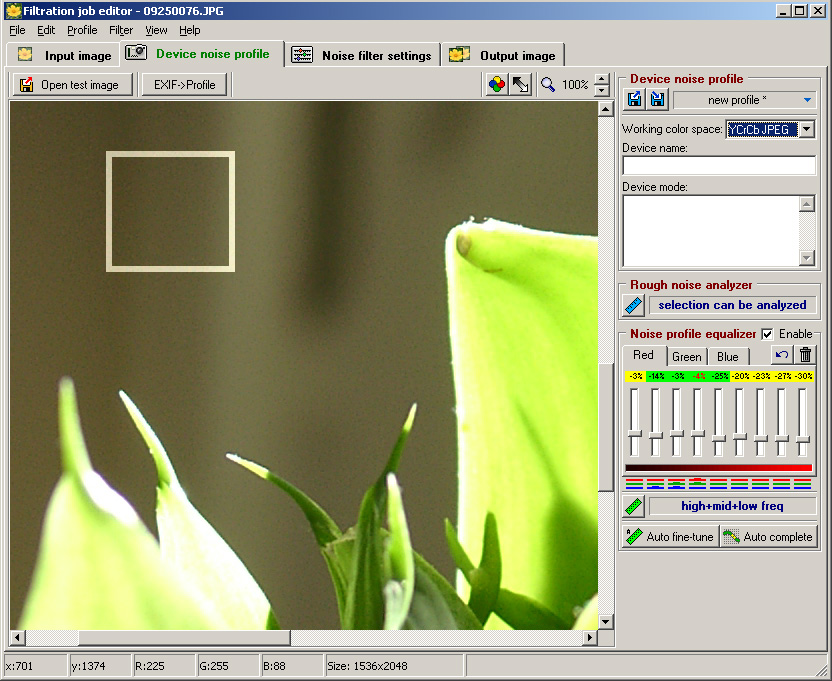Click the RGB color channels viewer icon
This screenshot has width=832, height=681.
pos(496,85)
